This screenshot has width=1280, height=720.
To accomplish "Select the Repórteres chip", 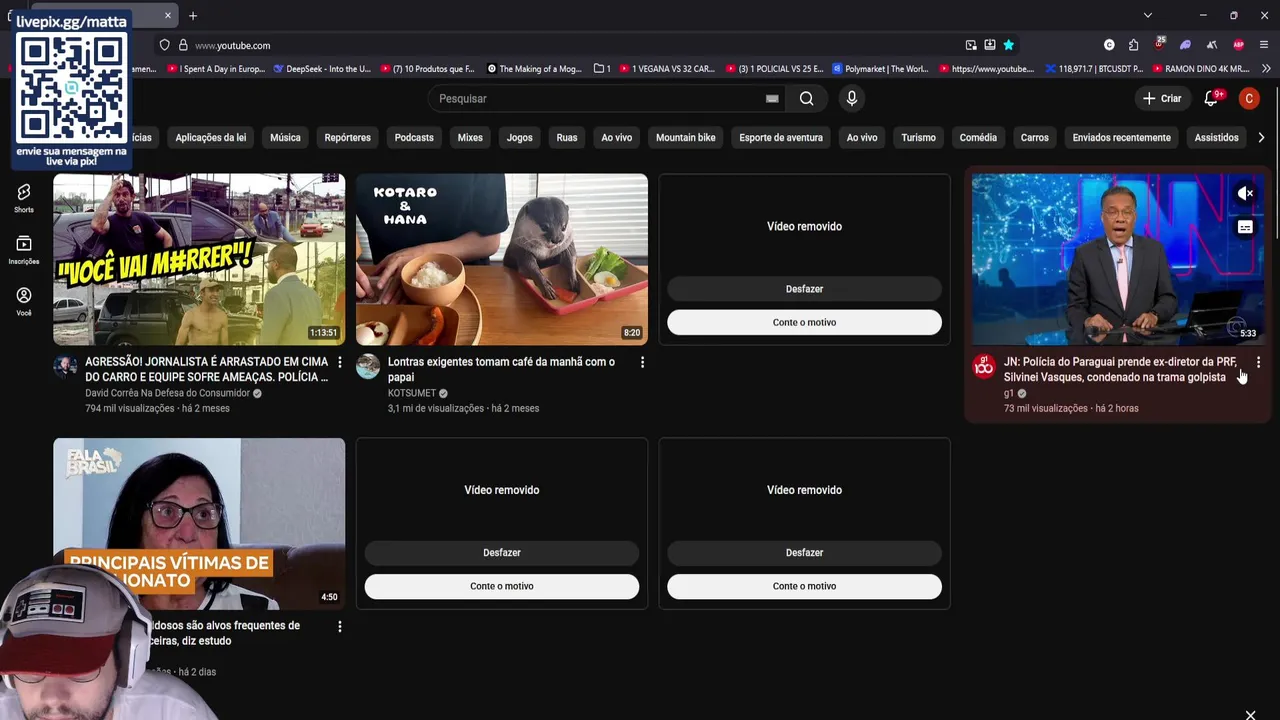I will point(347,138).
